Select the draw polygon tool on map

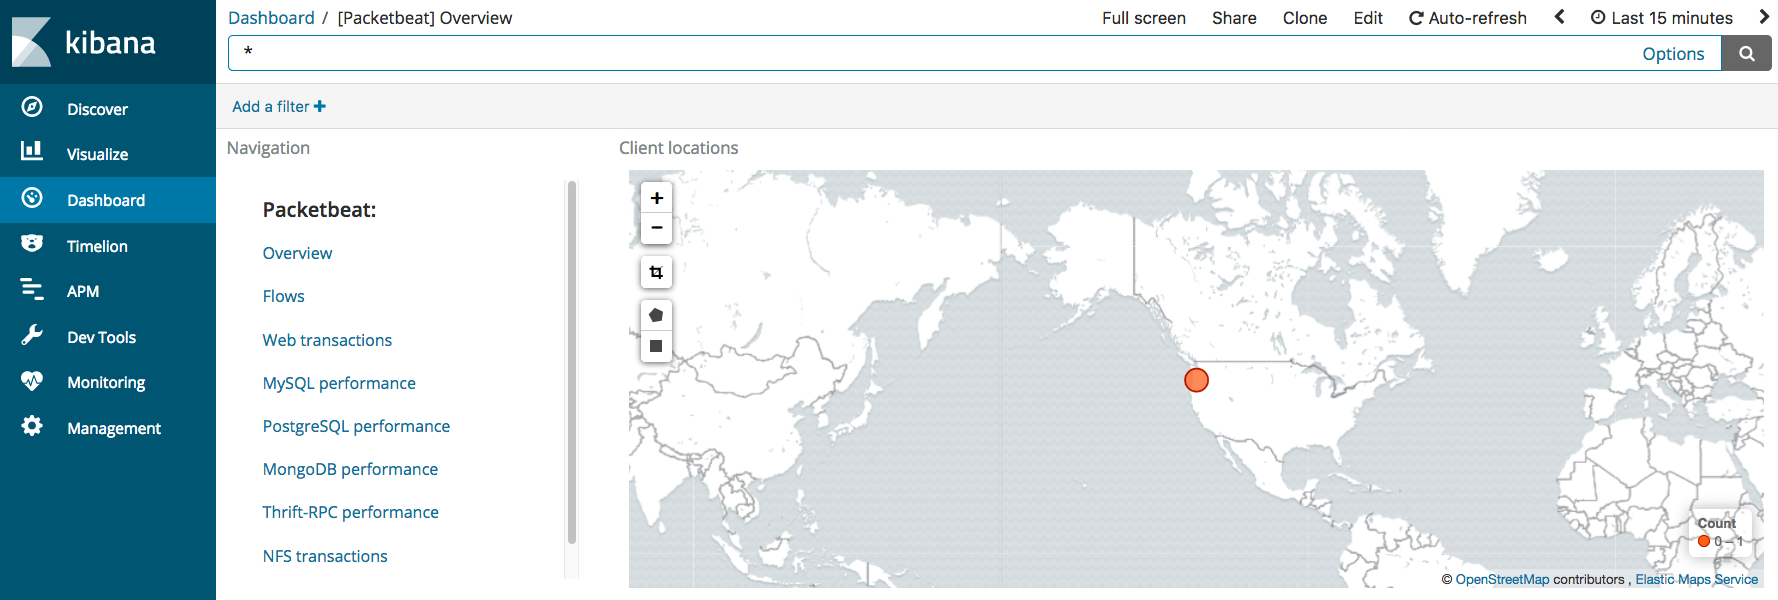tap(656, 315)
